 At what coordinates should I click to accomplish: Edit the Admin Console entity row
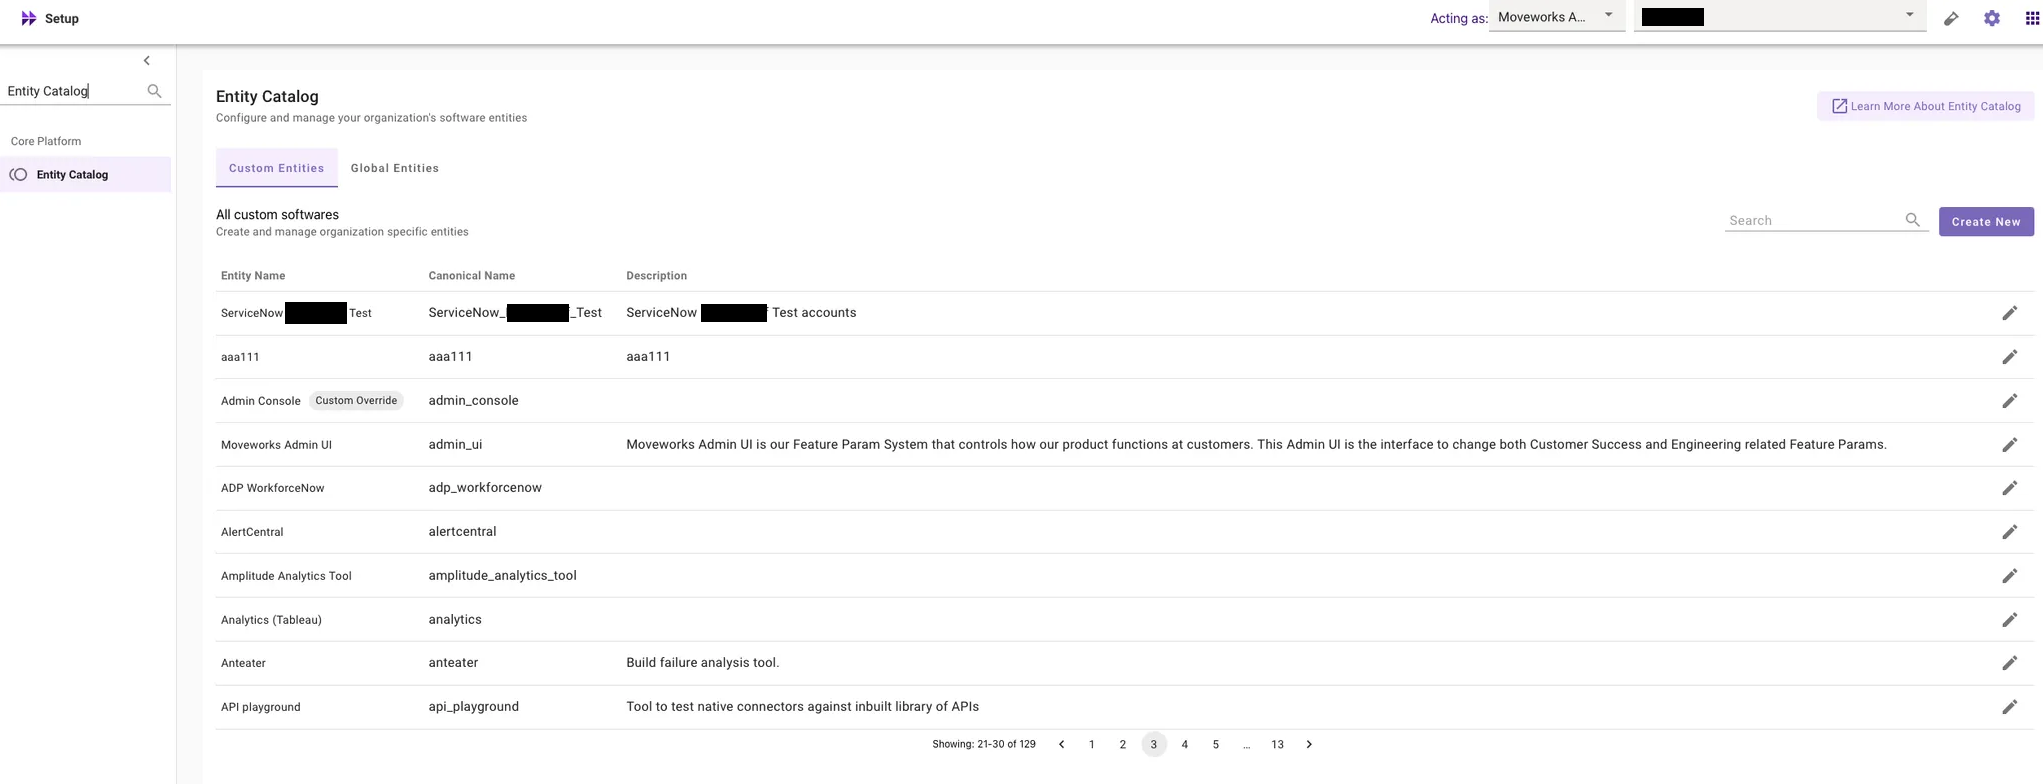click(x=2010, y=401)
